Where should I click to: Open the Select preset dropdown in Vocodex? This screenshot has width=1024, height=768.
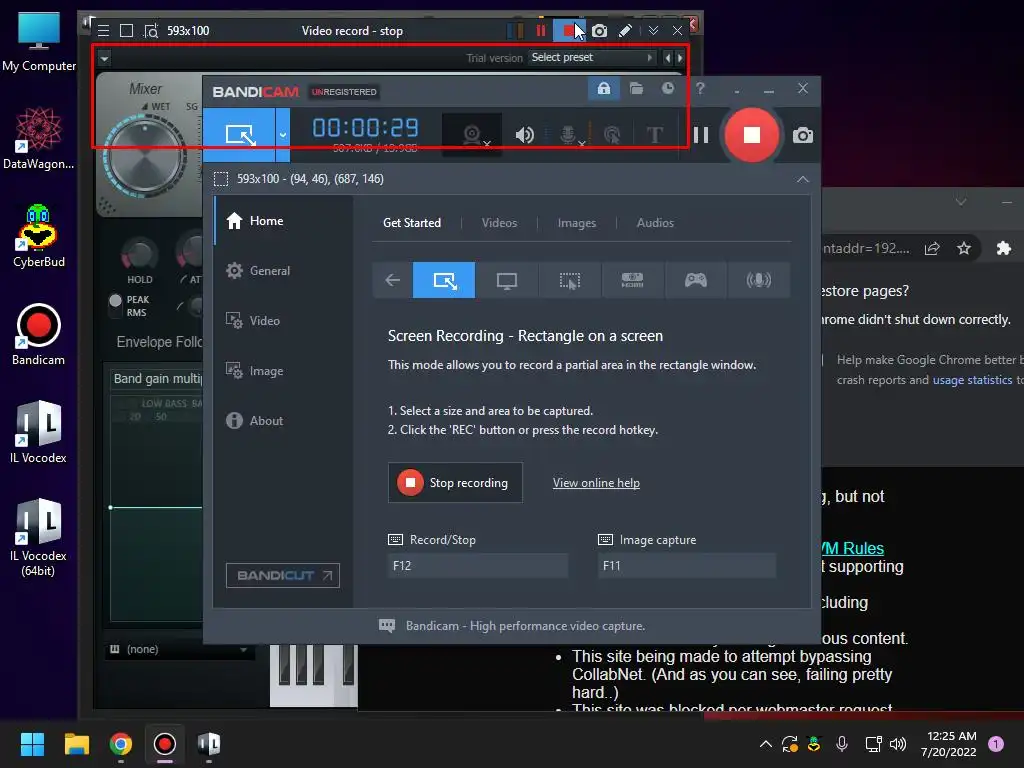[x=592, y=57]
